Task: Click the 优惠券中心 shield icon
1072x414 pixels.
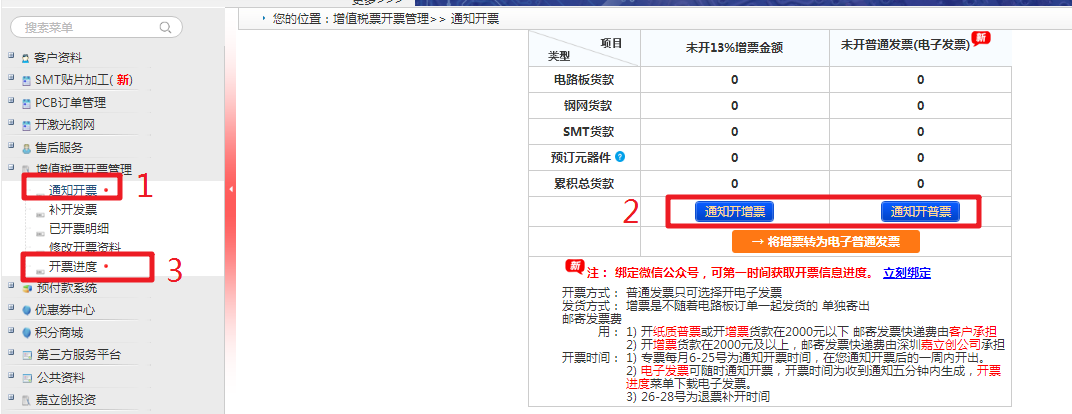Action: pos(26,310)
